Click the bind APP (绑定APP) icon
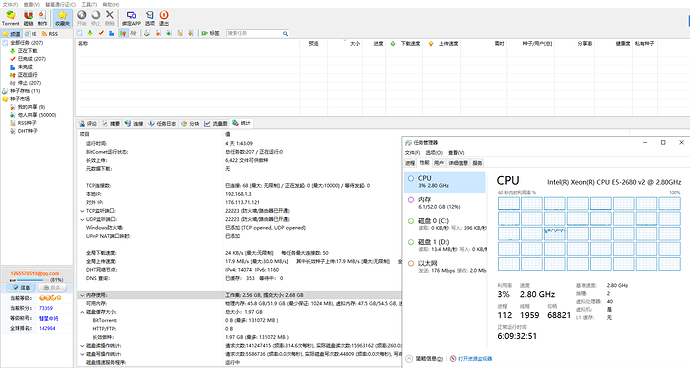The width and height of the screenshot is (690, 368). pyautogui.click(x=131, y=18)
